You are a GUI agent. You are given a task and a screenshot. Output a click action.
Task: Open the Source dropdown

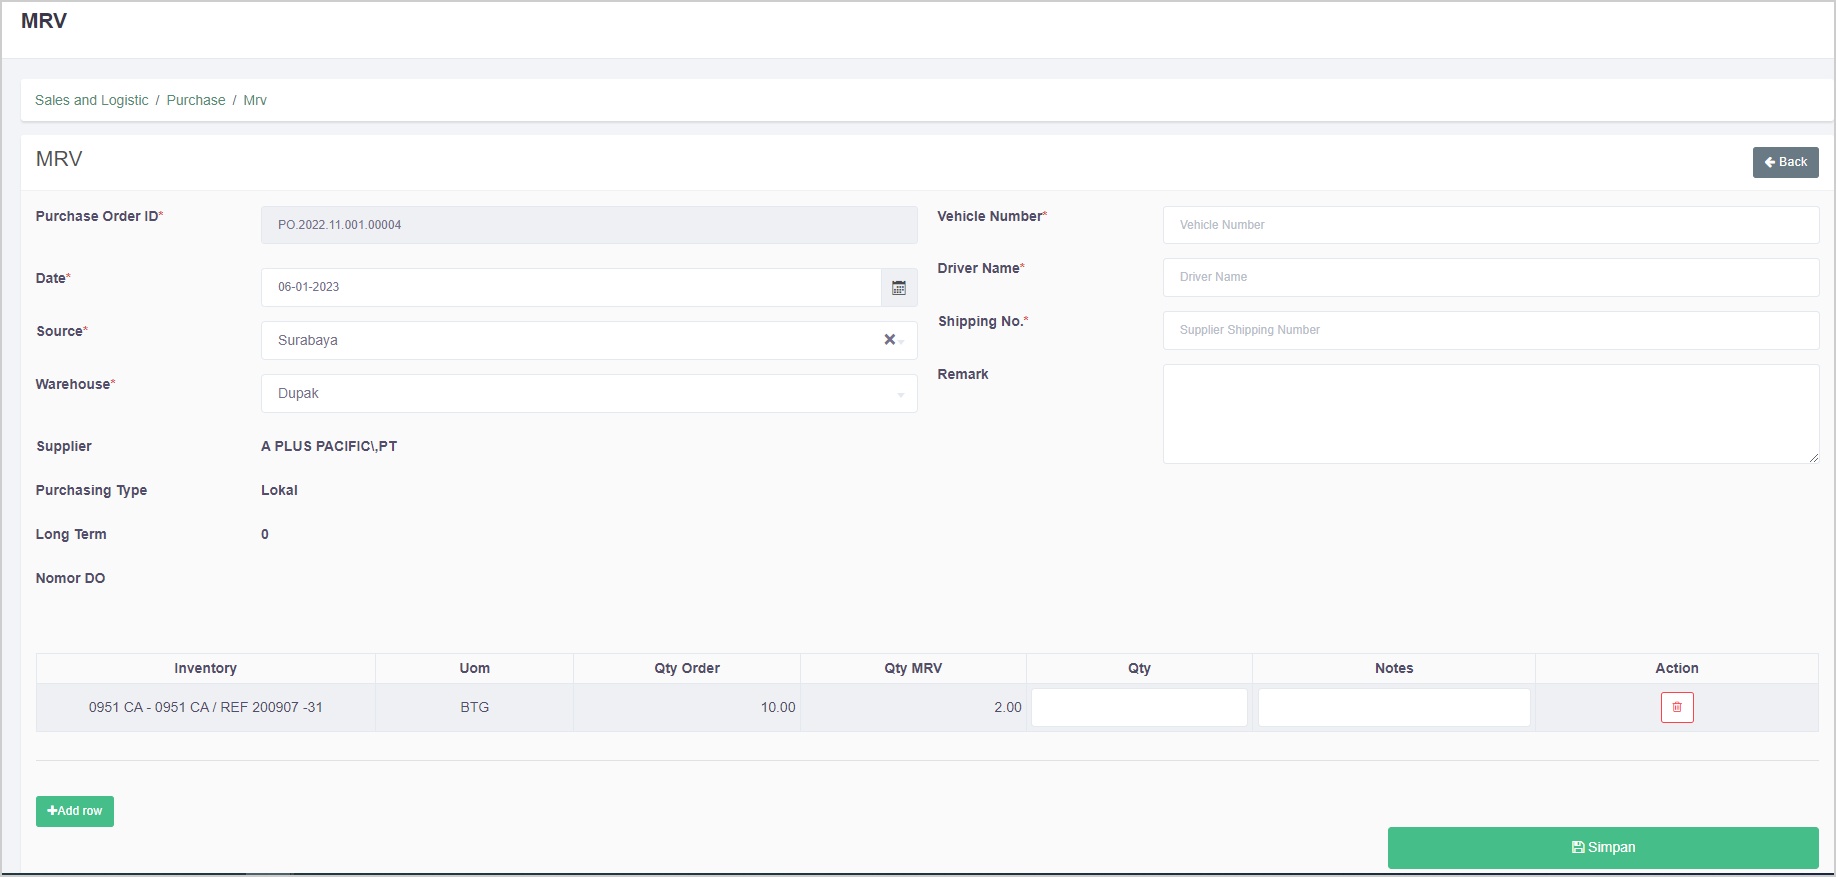(570, 341)
